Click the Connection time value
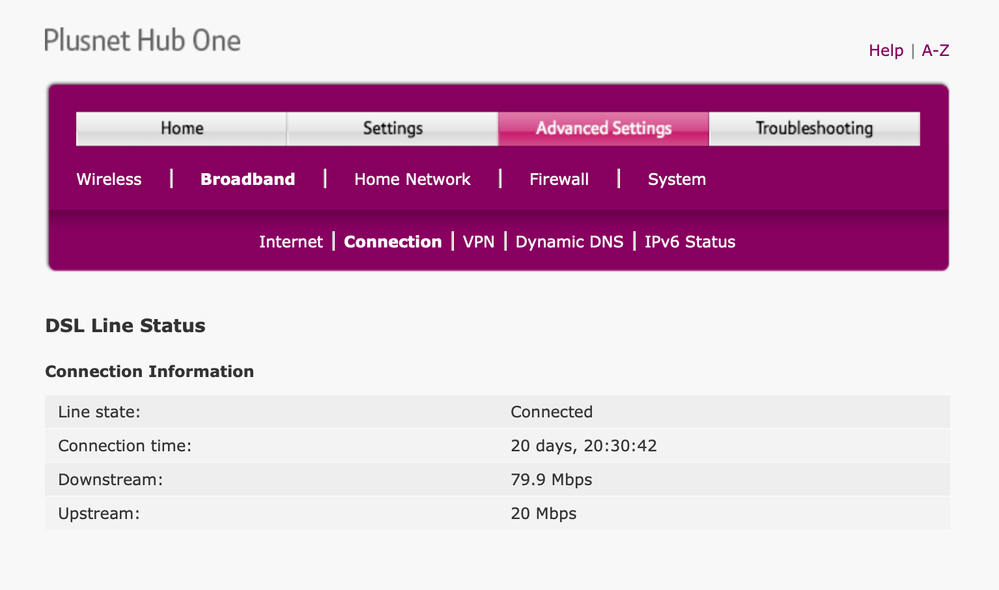The width and height of the screenshot is (999, 590). point(583,445)
